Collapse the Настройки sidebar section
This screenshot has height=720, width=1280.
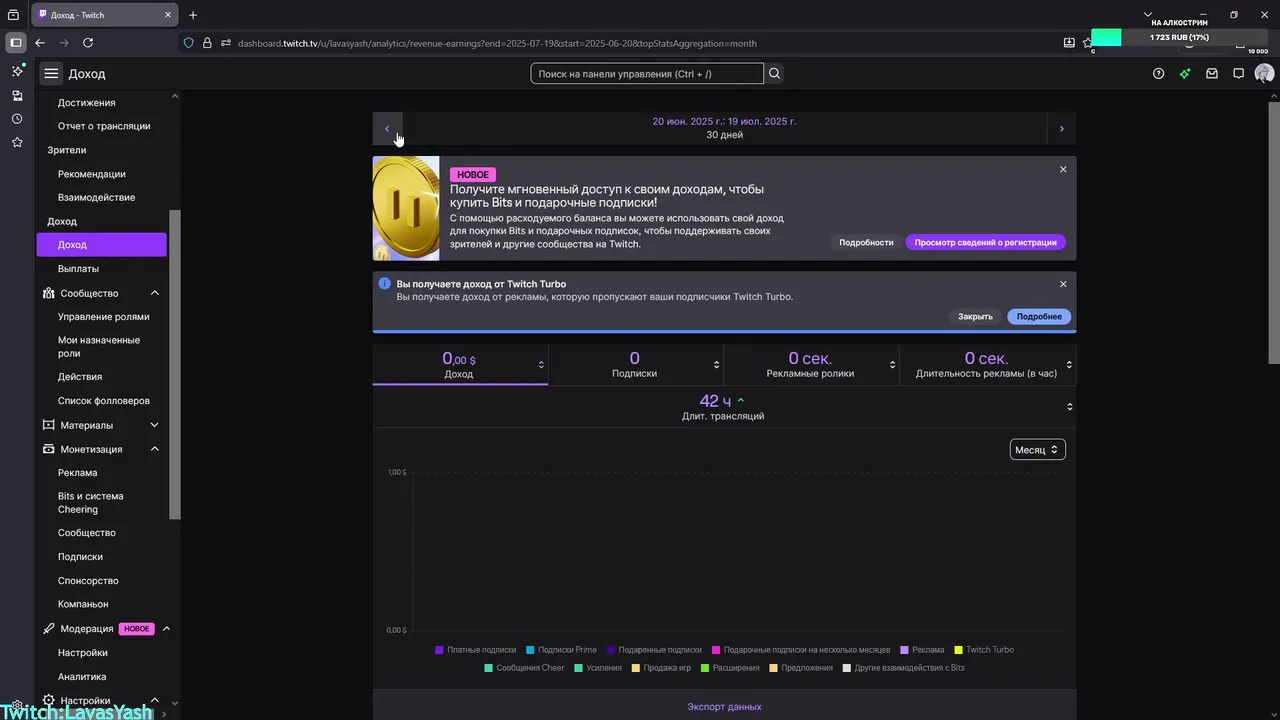tap(155, 701)
